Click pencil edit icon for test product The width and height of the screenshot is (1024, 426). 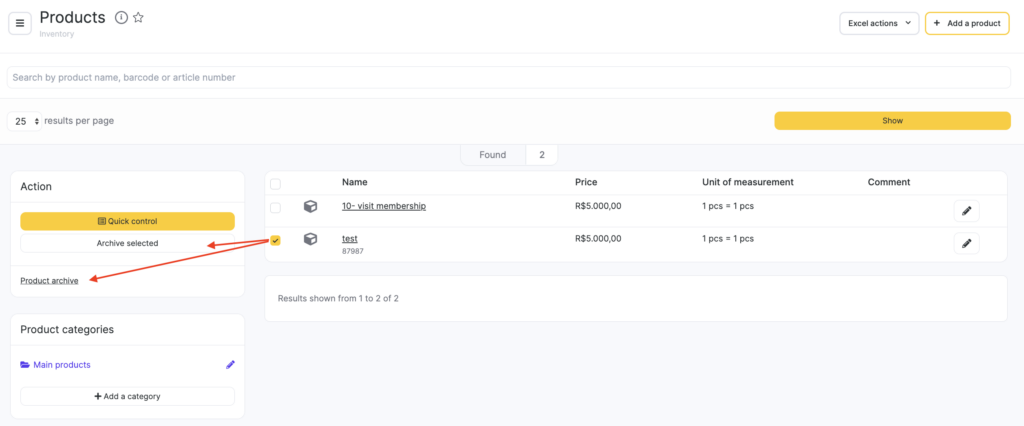click(966, 243)
